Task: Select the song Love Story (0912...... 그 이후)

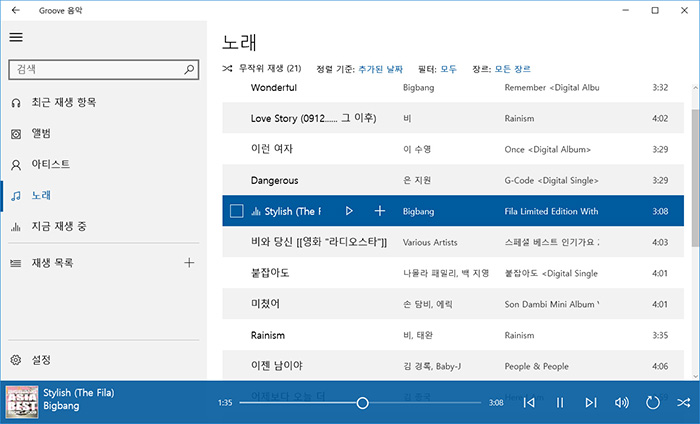Action: (x=313, y=118)
